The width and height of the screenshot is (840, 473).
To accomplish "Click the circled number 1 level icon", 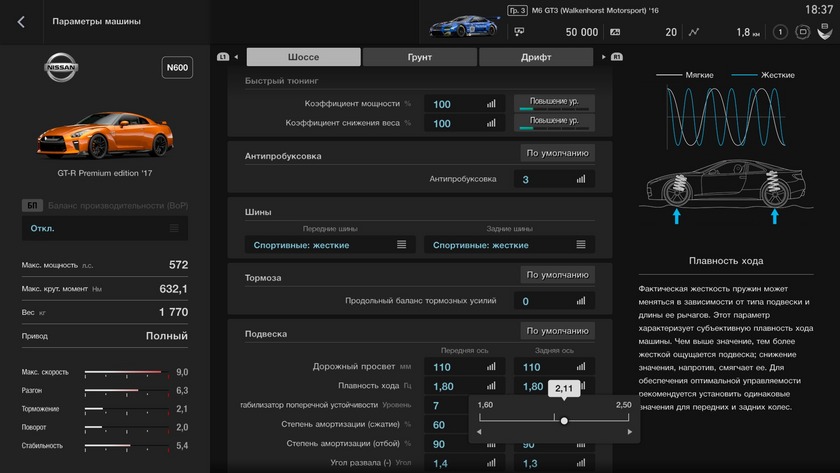I will [780, 32].
